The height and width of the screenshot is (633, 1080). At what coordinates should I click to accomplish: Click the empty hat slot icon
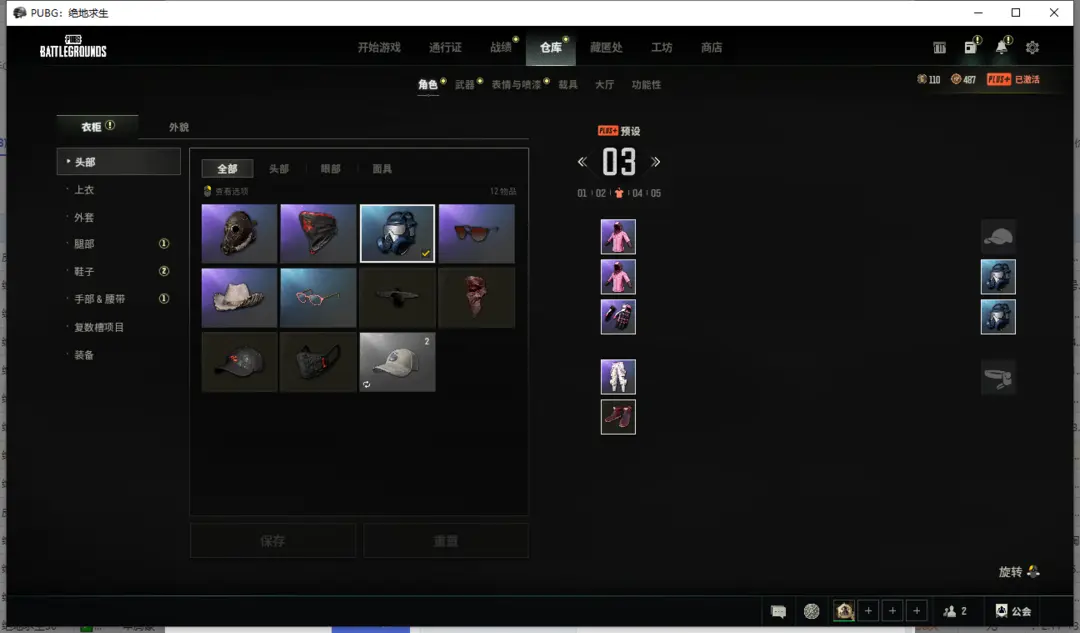(x=998, y=237)
